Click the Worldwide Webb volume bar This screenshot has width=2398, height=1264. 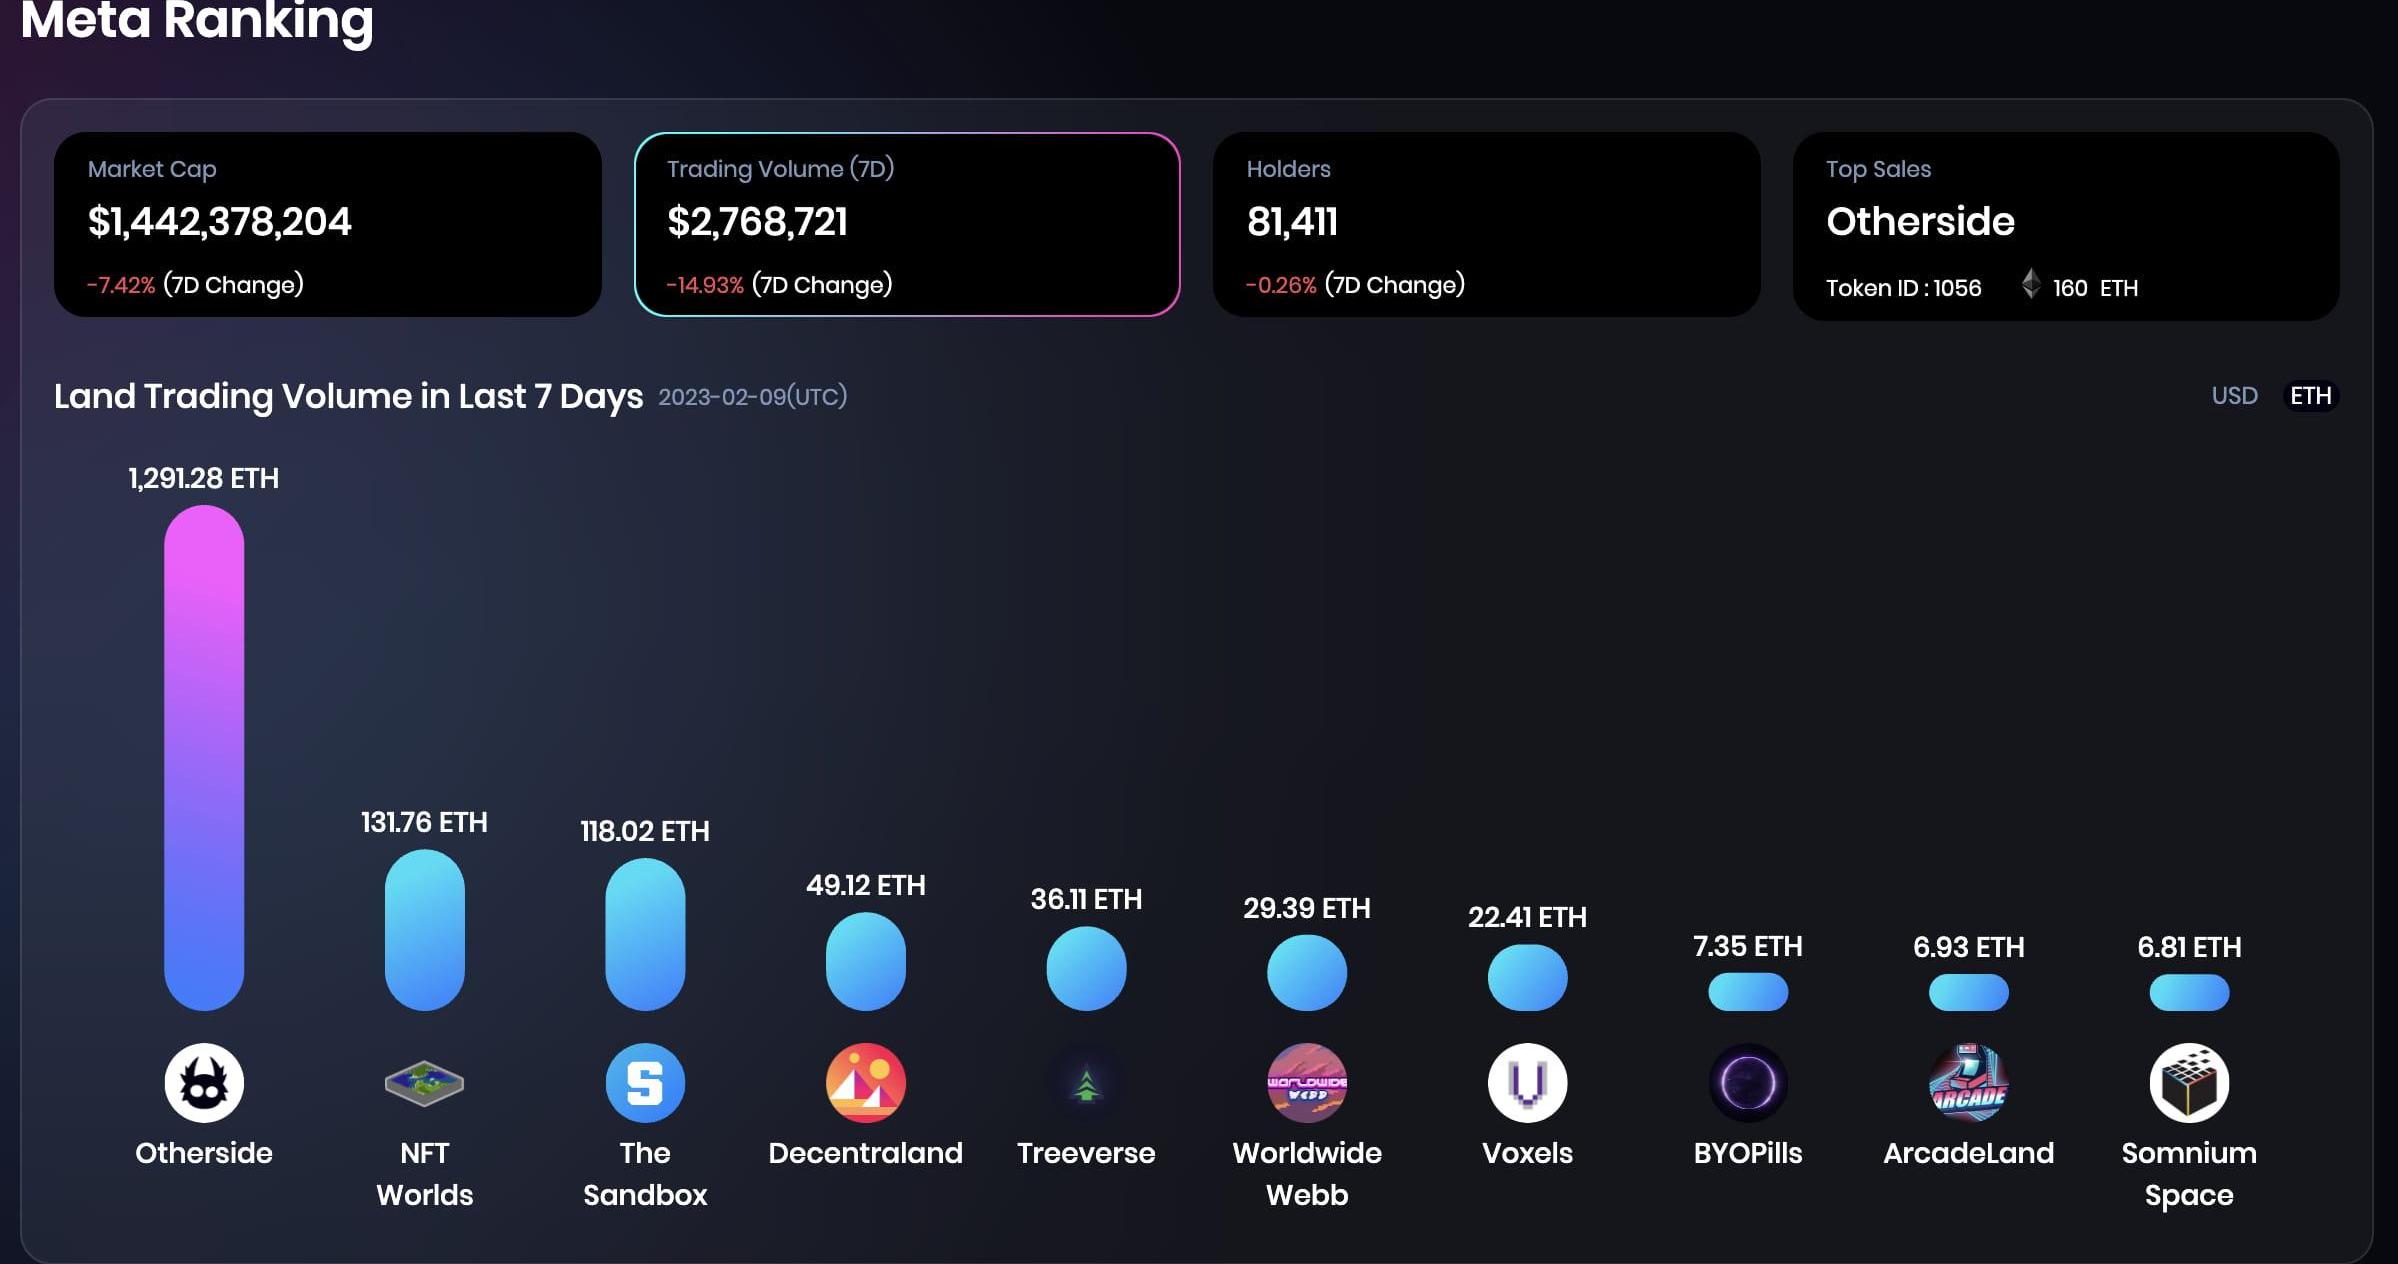[1307, 973]
